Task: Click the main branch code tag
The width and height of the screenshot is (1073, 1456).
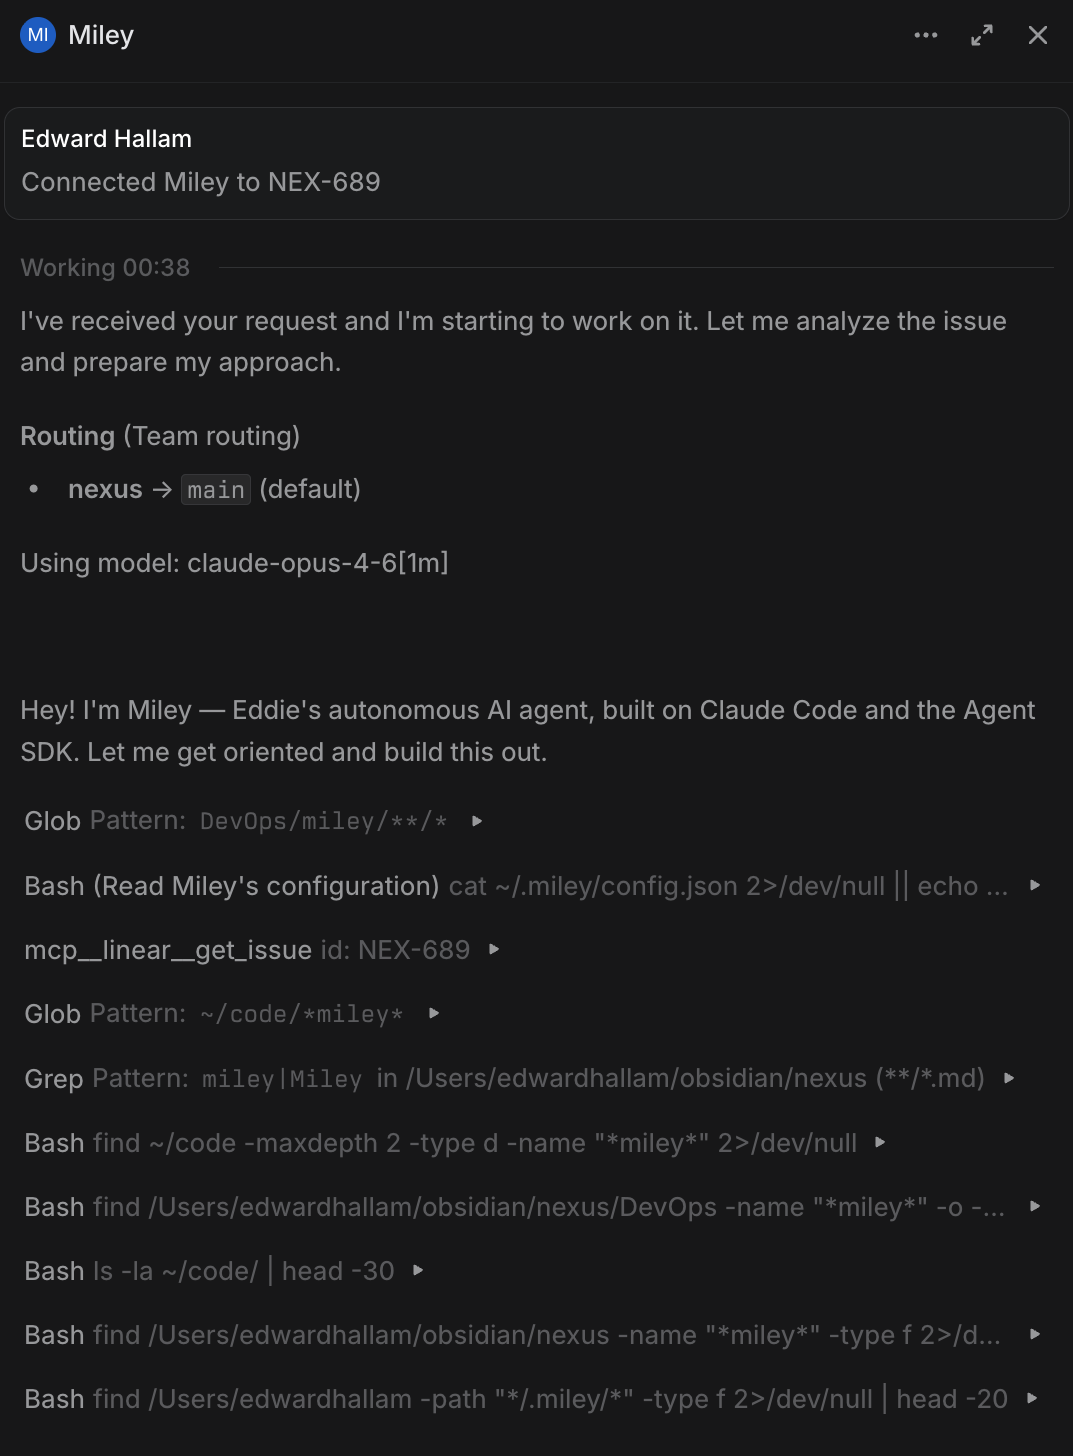Action: tap(216, 490)
